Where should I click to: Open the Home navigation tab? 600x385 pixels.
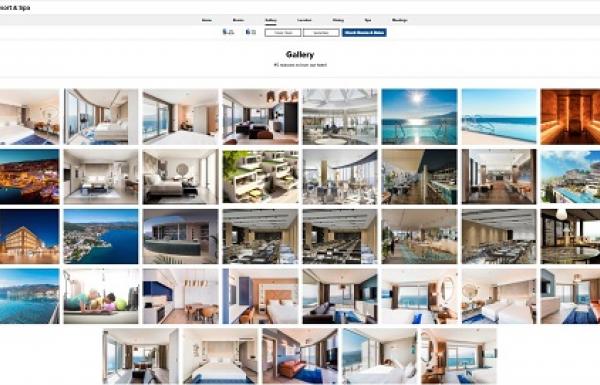pos(207,20)
